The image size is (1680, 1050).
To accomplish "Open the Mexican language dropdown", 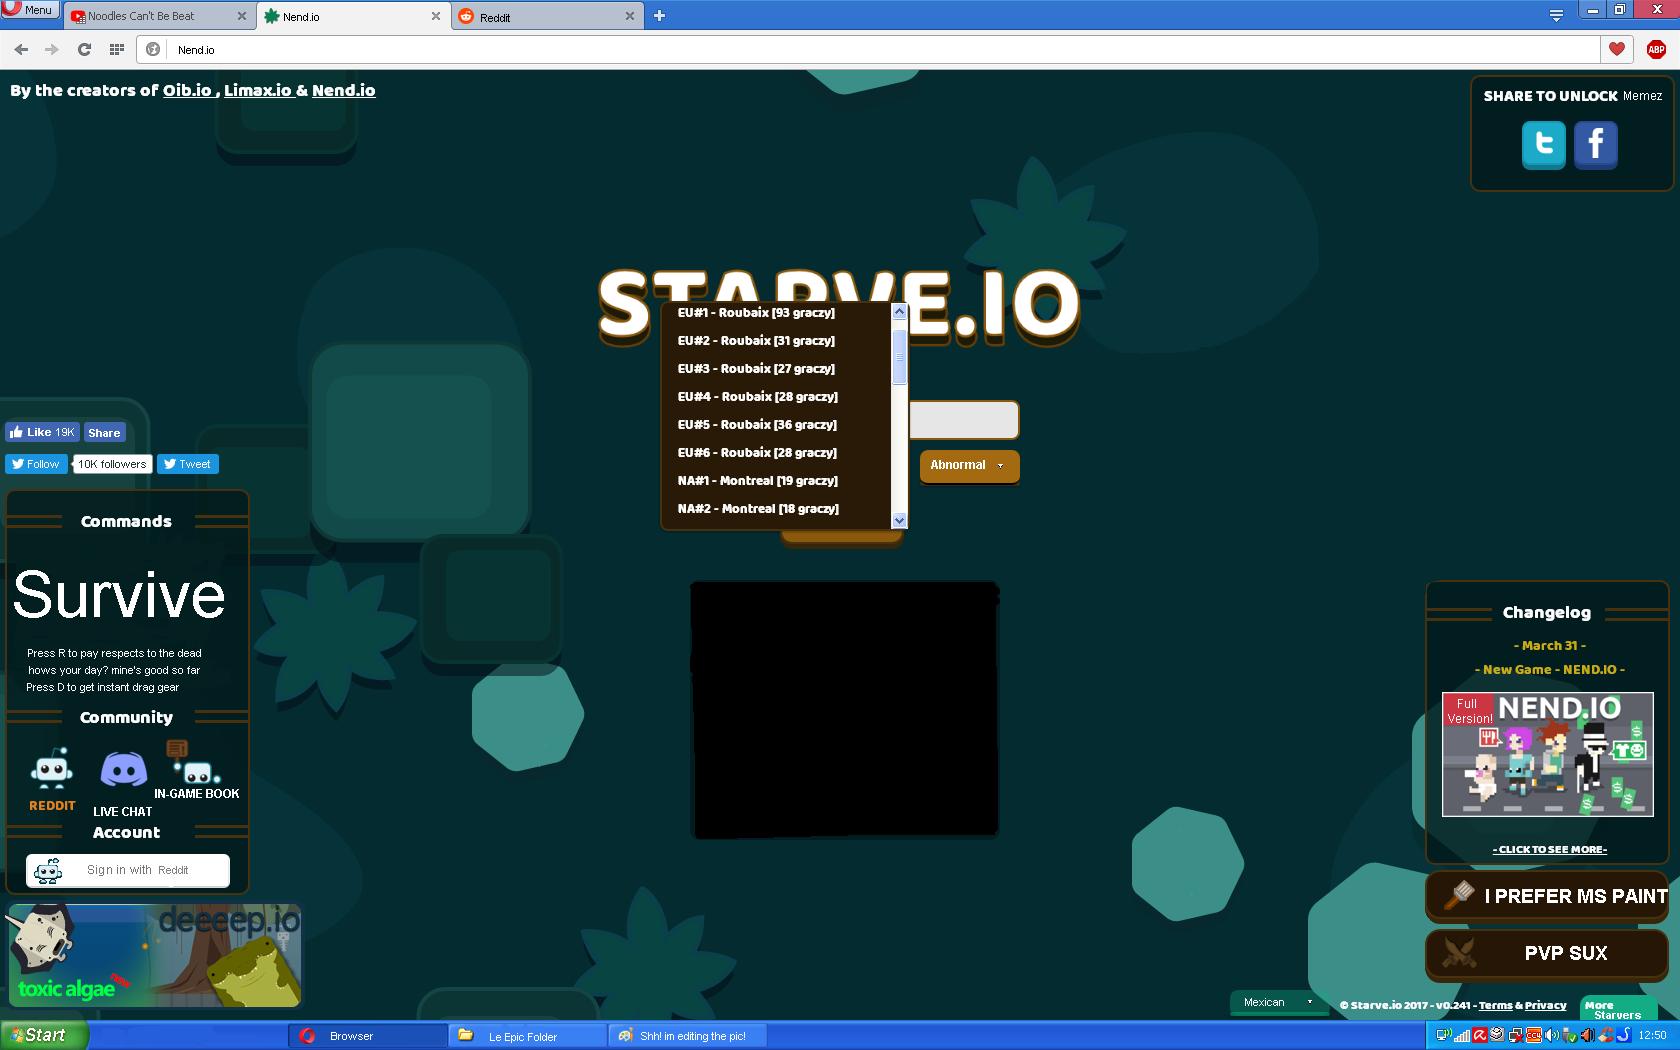I will [1279, 1002].
